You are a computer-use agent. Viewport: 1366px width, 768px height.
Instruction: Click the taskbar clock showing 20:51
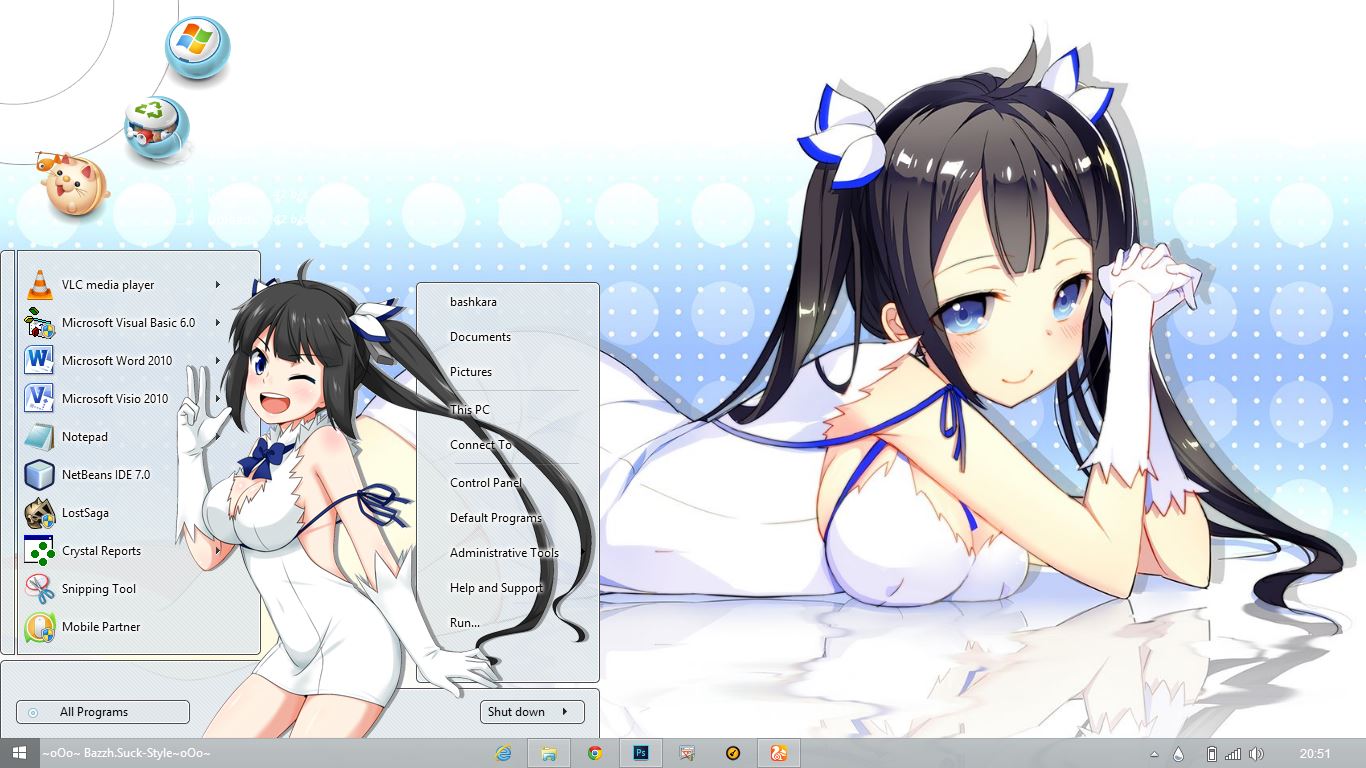(1315, 754)
